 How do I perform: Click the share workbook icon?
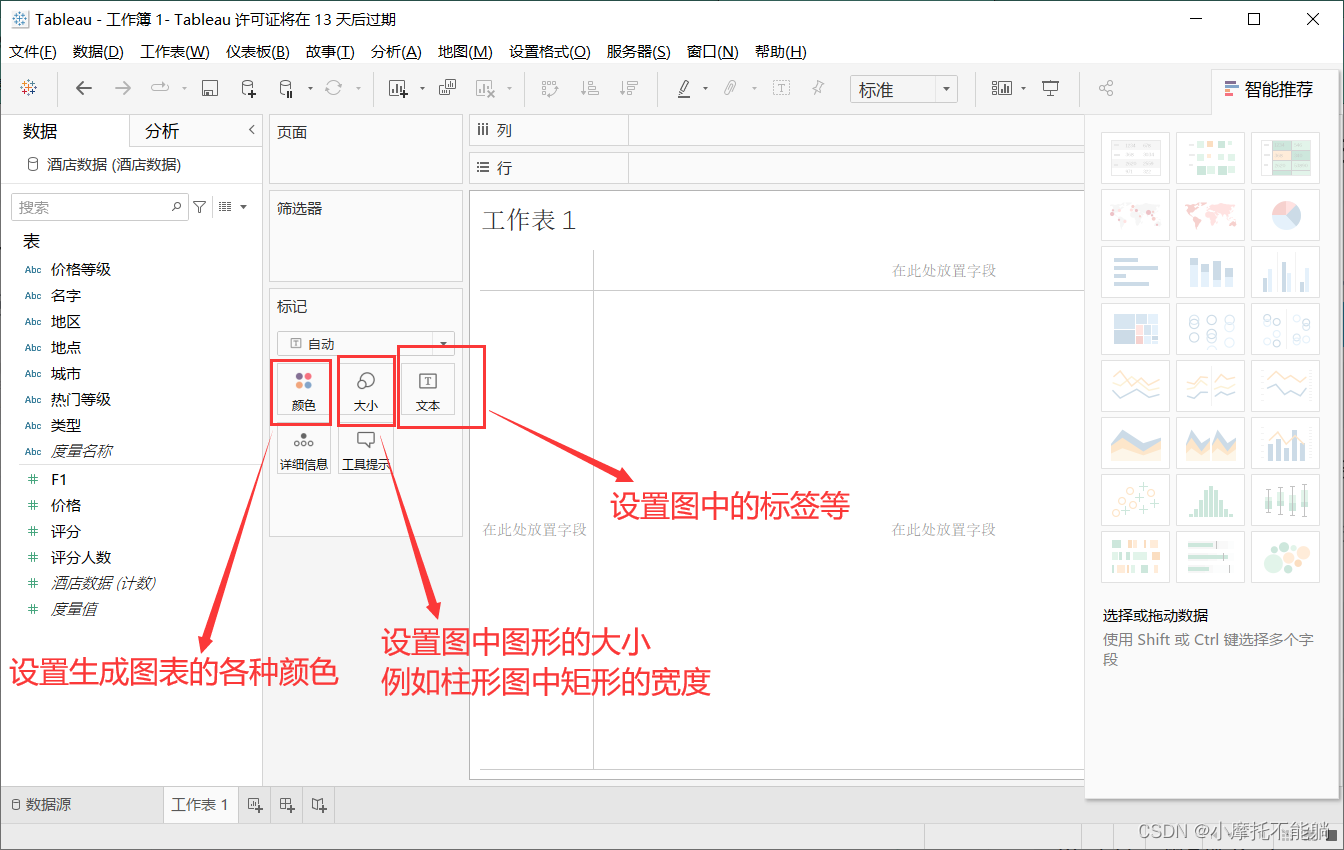tap(1106, 88)
